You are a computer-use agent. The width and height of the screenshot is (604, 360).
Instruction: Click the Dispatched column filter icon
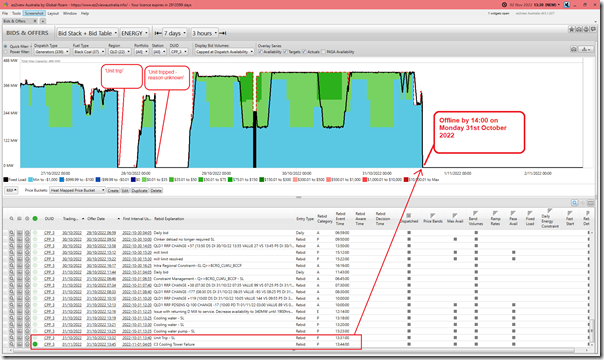tap(409, 216)
